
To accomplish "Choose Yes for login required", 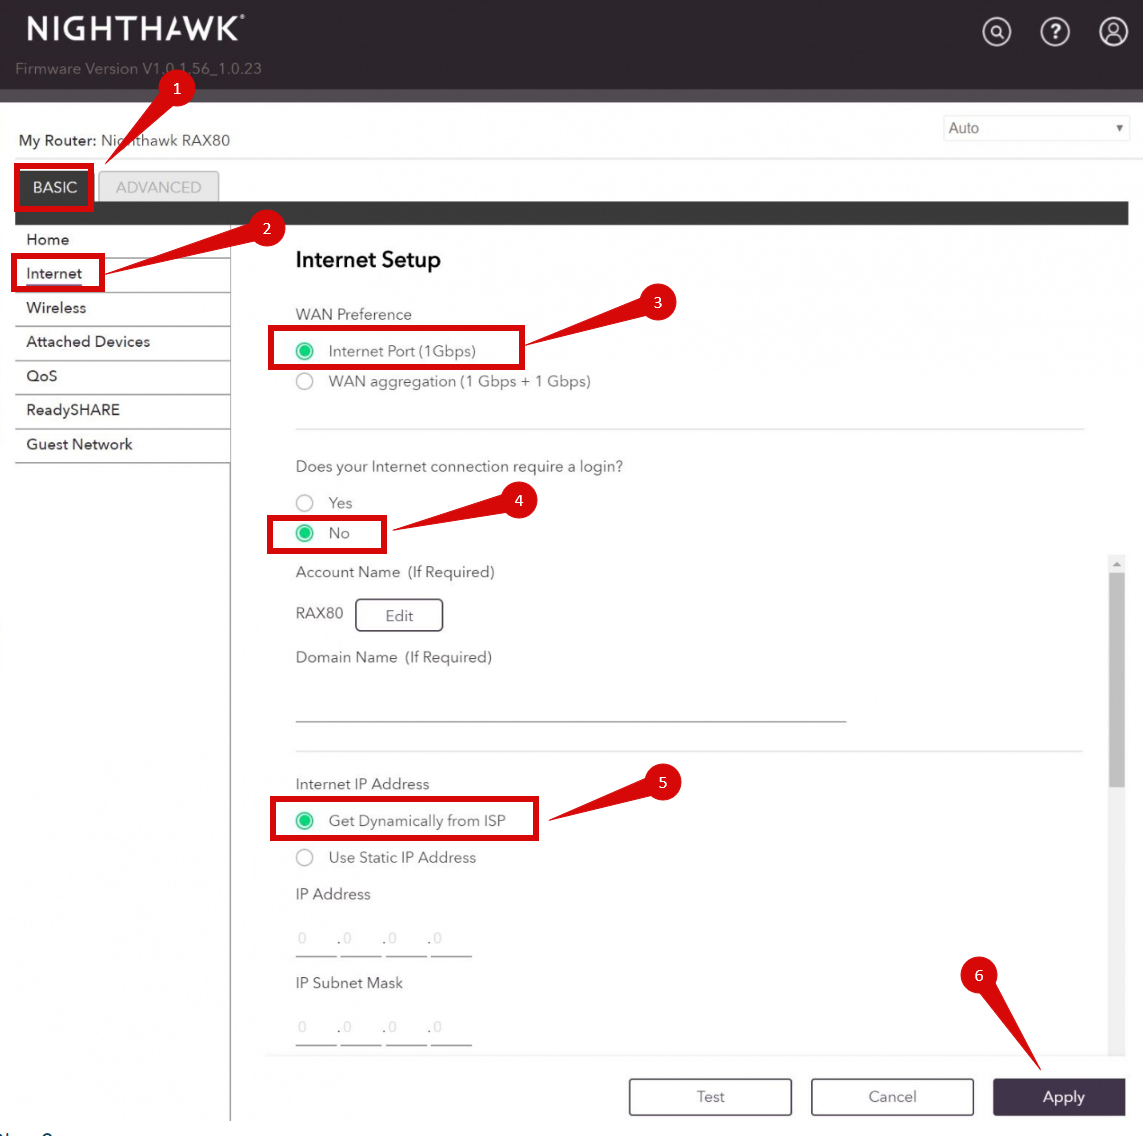I will [x=305, y=503].
